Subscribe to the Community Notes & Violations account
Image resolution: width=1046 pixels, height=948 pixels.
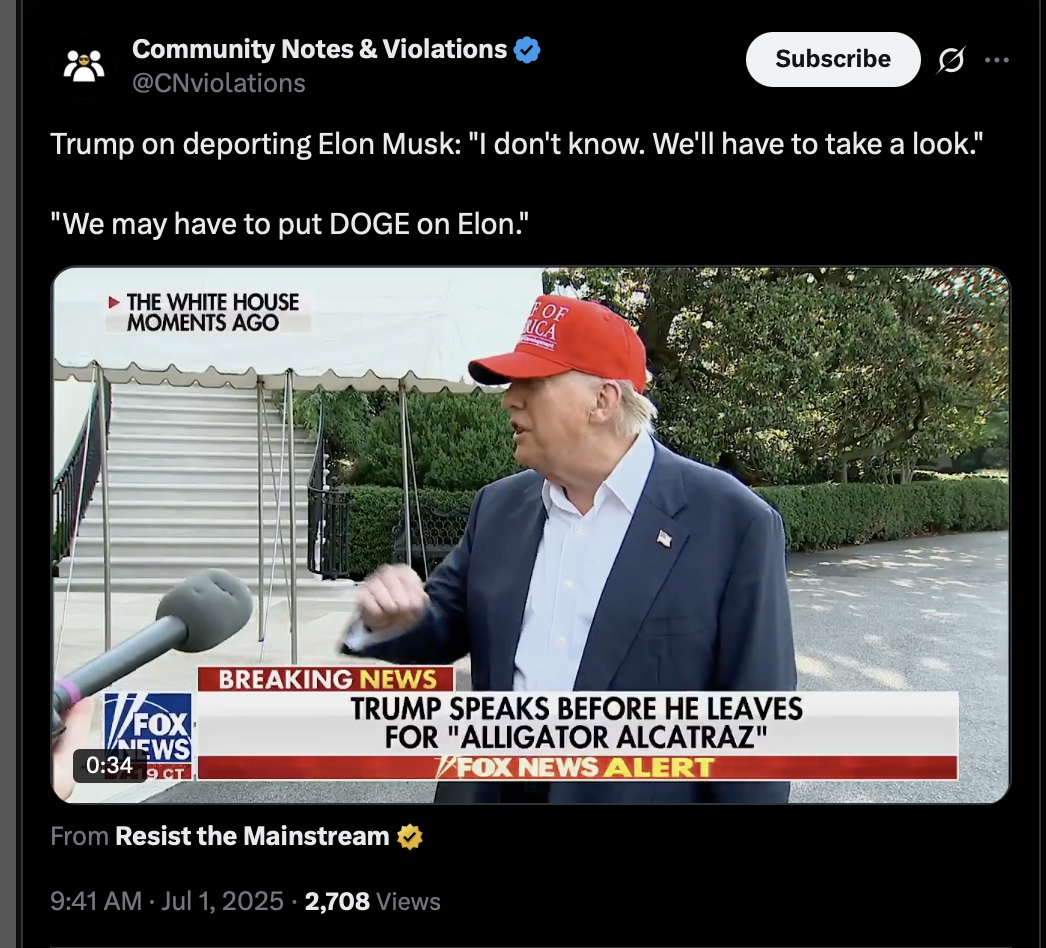tap(833, 59)
